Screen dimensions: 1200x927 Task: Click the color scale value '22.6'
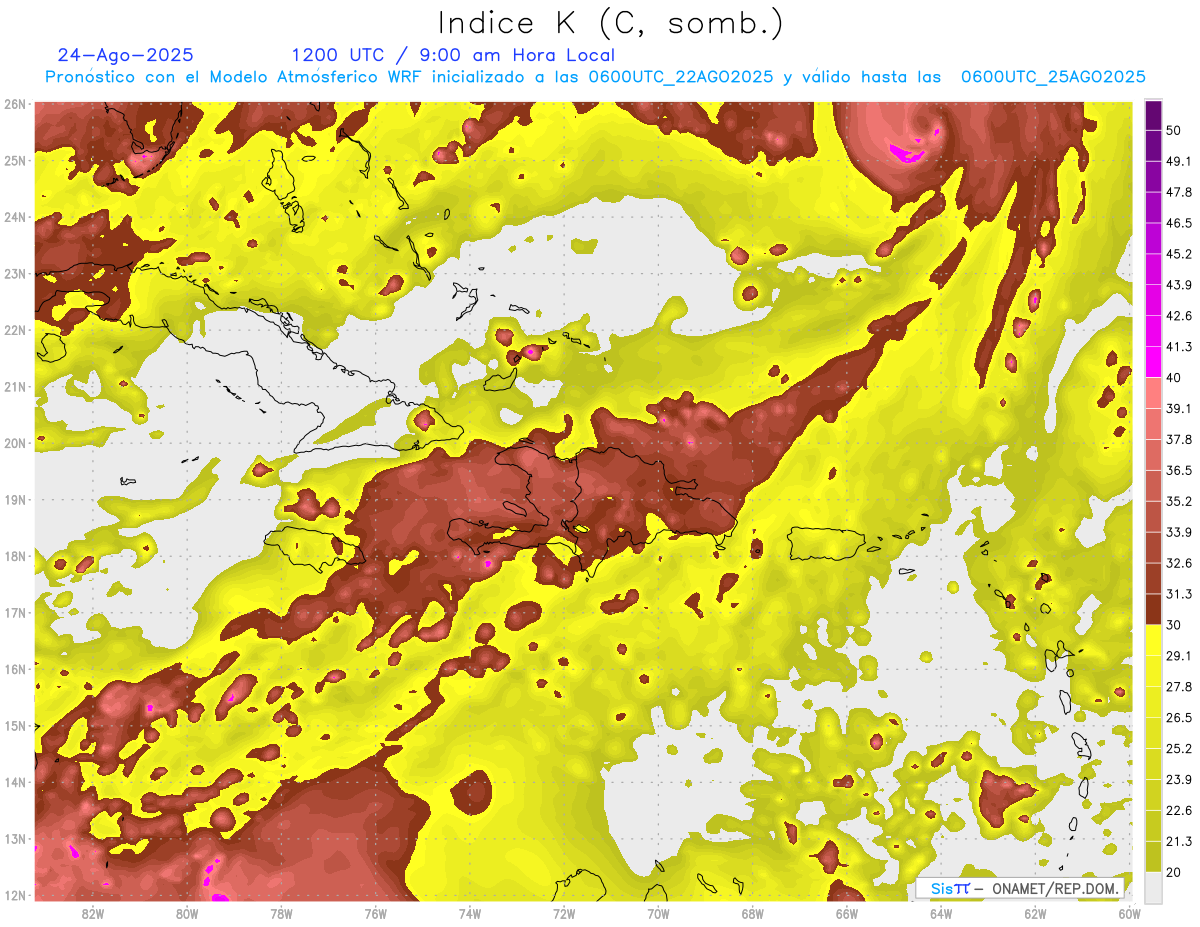pyautogui.click(x=1178, y=811)
